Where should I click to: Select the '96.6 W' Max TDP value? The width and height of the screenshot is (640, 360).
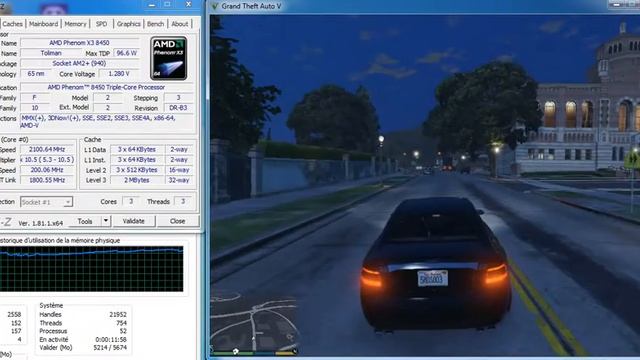point(127,53)
